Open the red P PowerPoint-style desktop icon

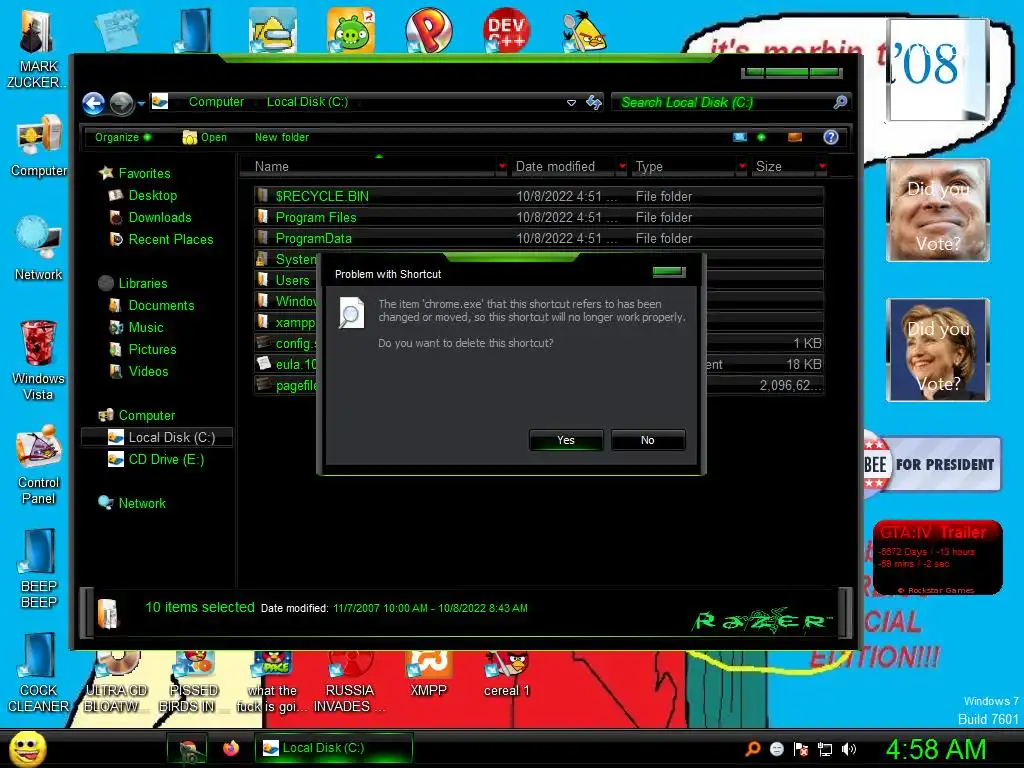click(428, 29)
